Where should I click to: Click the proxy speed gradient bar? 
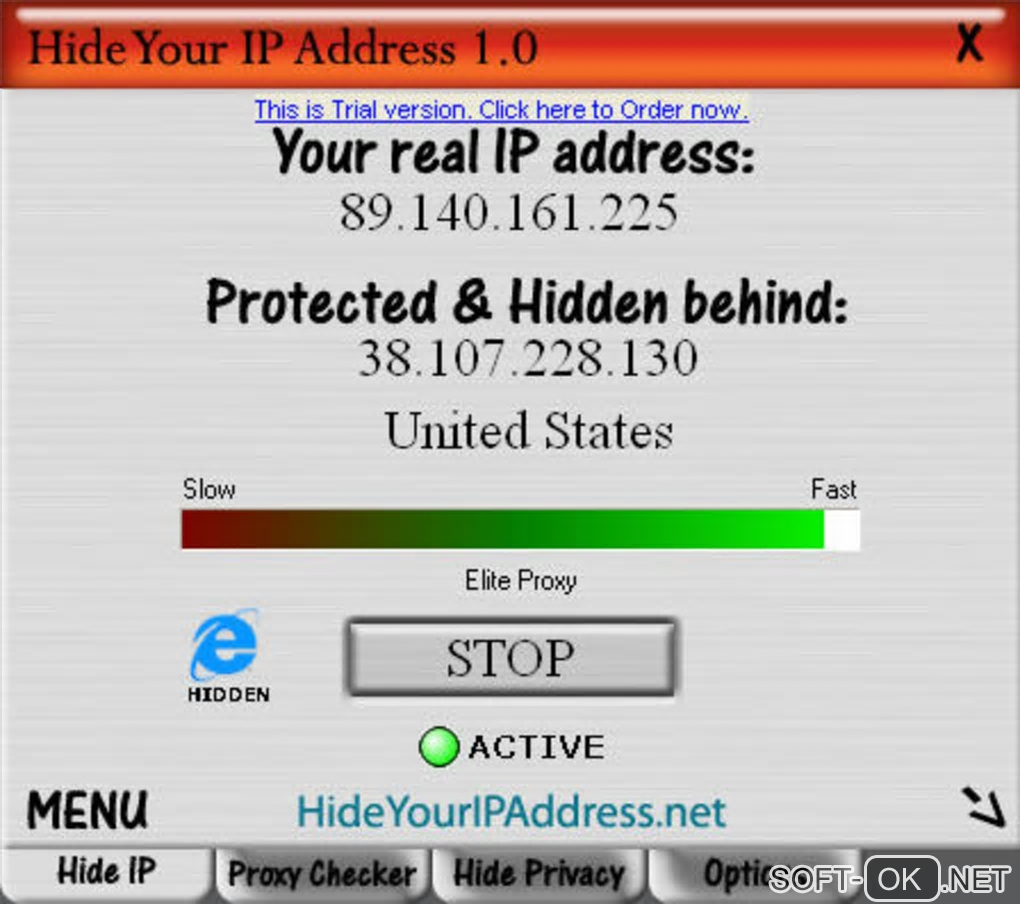pyautogui.click(x=520, y=529)
